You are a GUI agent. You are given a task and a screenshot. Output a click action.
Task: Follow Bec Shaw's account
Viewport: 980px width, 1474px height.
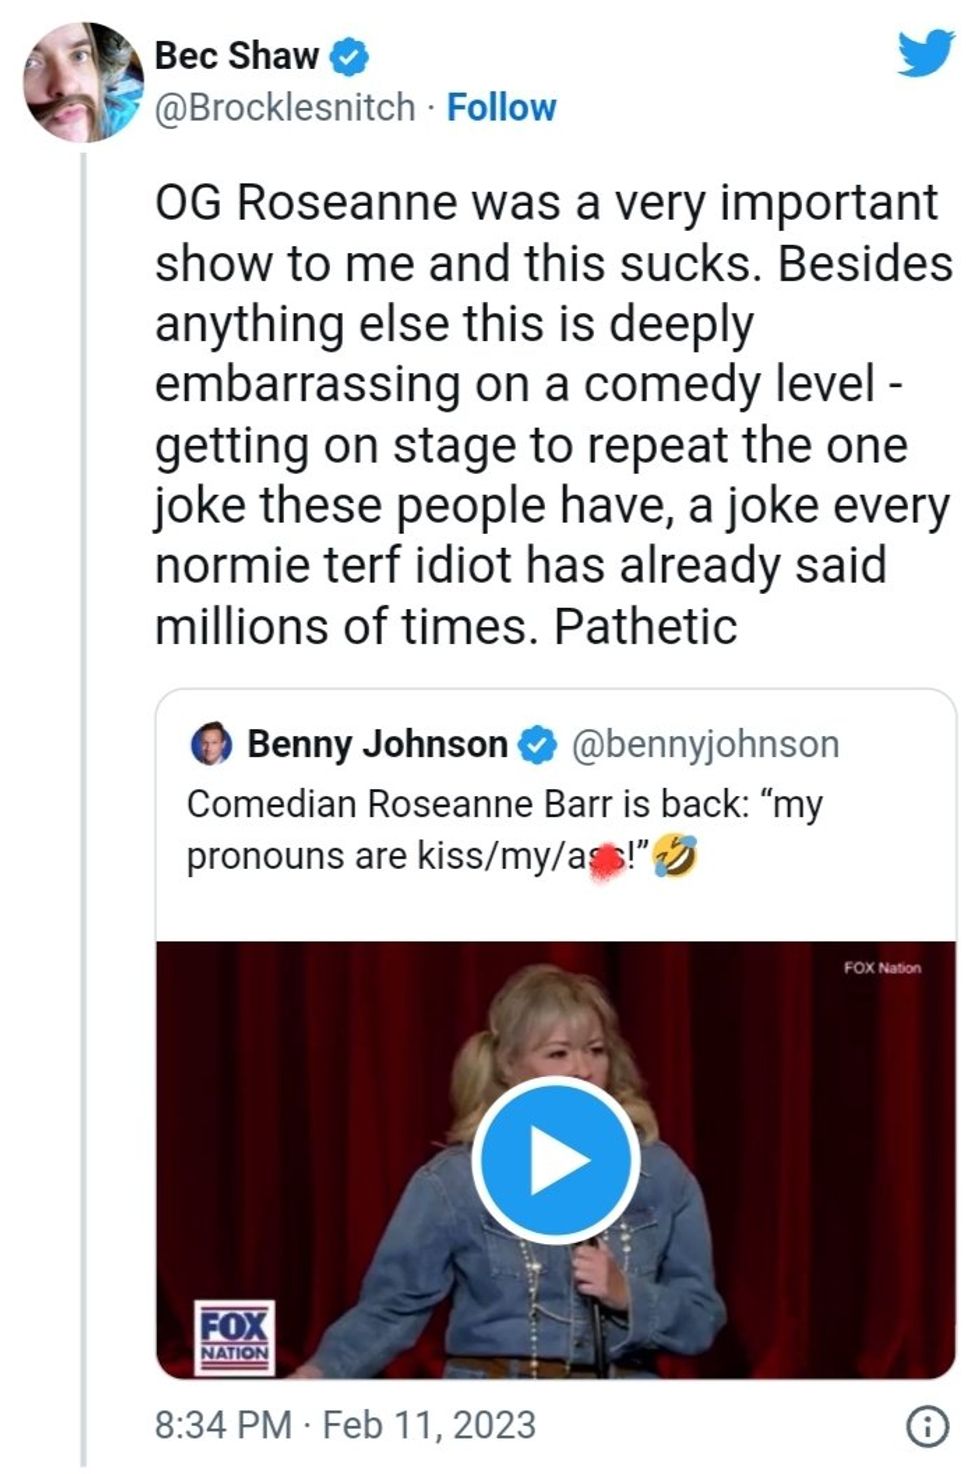click(501, 107)
